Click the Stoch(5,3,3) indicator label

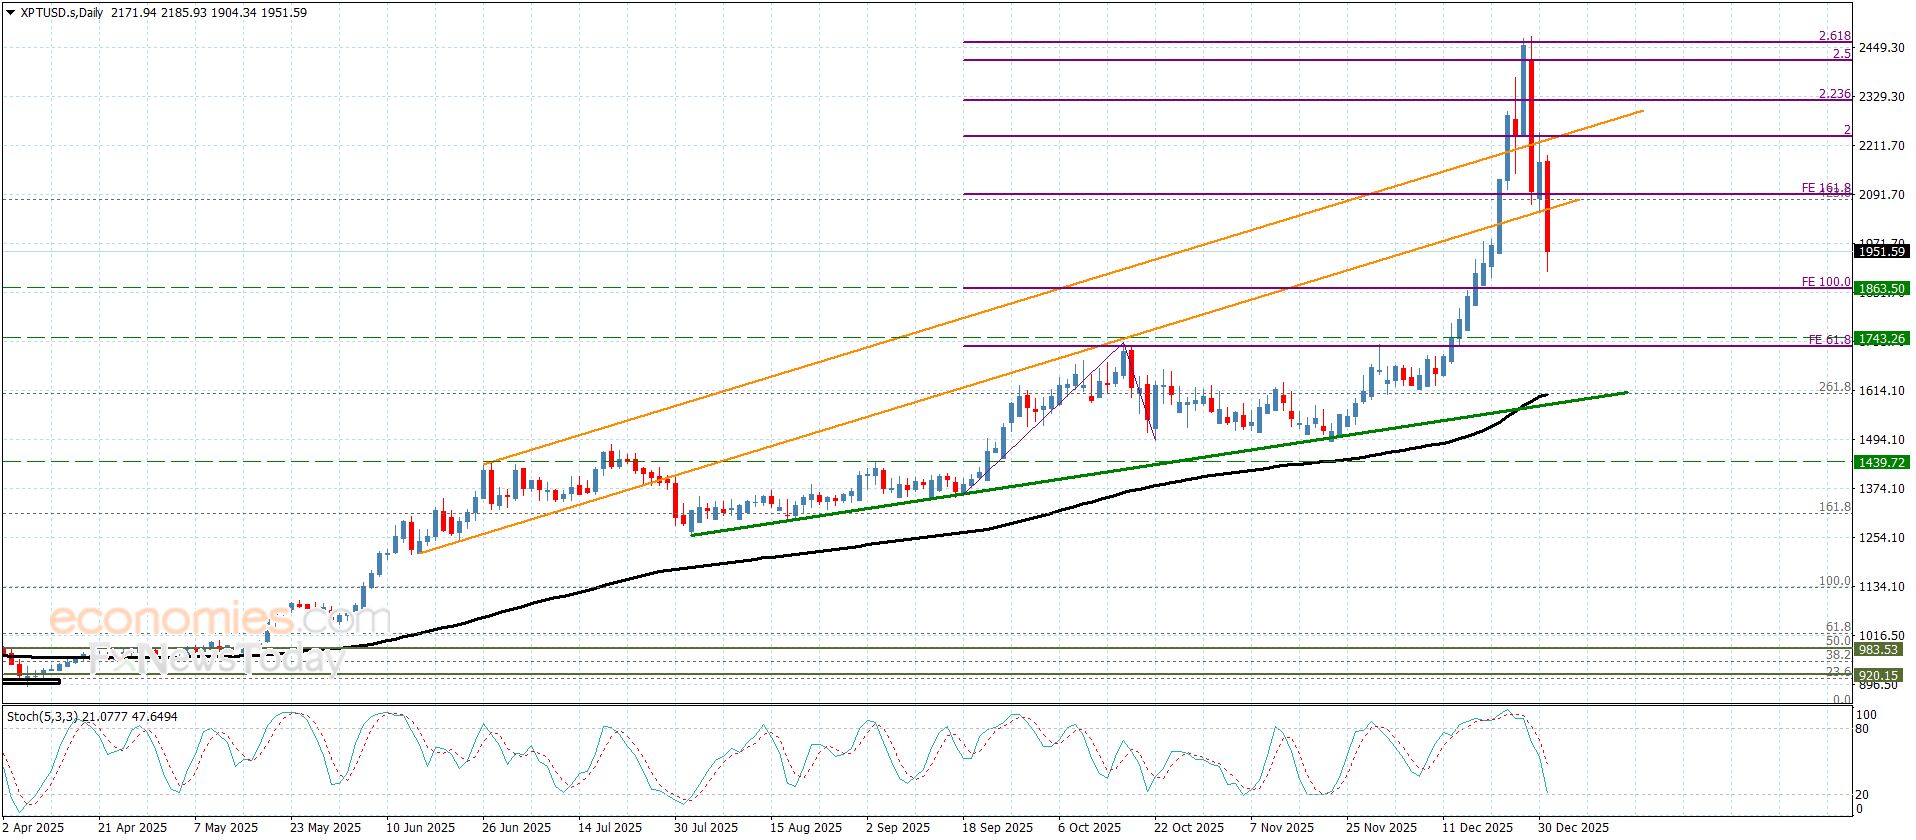coord(40,717)
